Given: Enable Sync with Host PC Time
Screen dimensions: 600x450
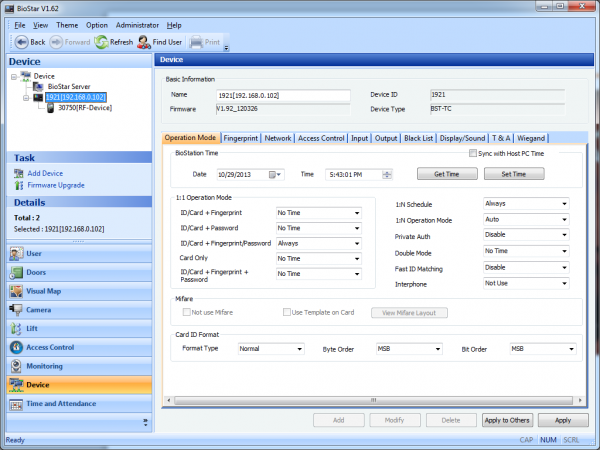Looking at the screenshot, I should 473,154.
